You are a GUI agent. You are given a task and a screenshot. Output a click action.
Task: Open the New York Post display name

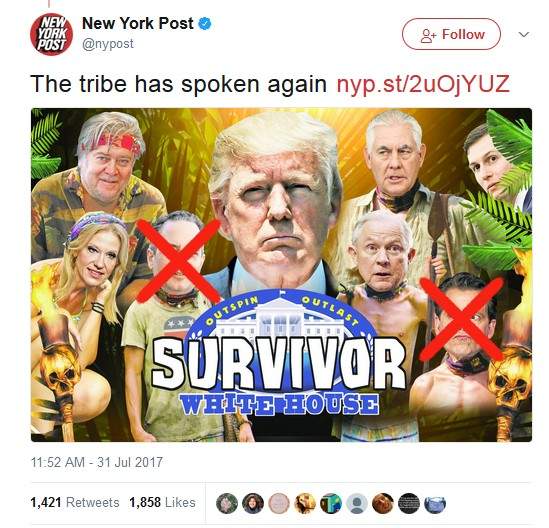[x=138, y=23]
